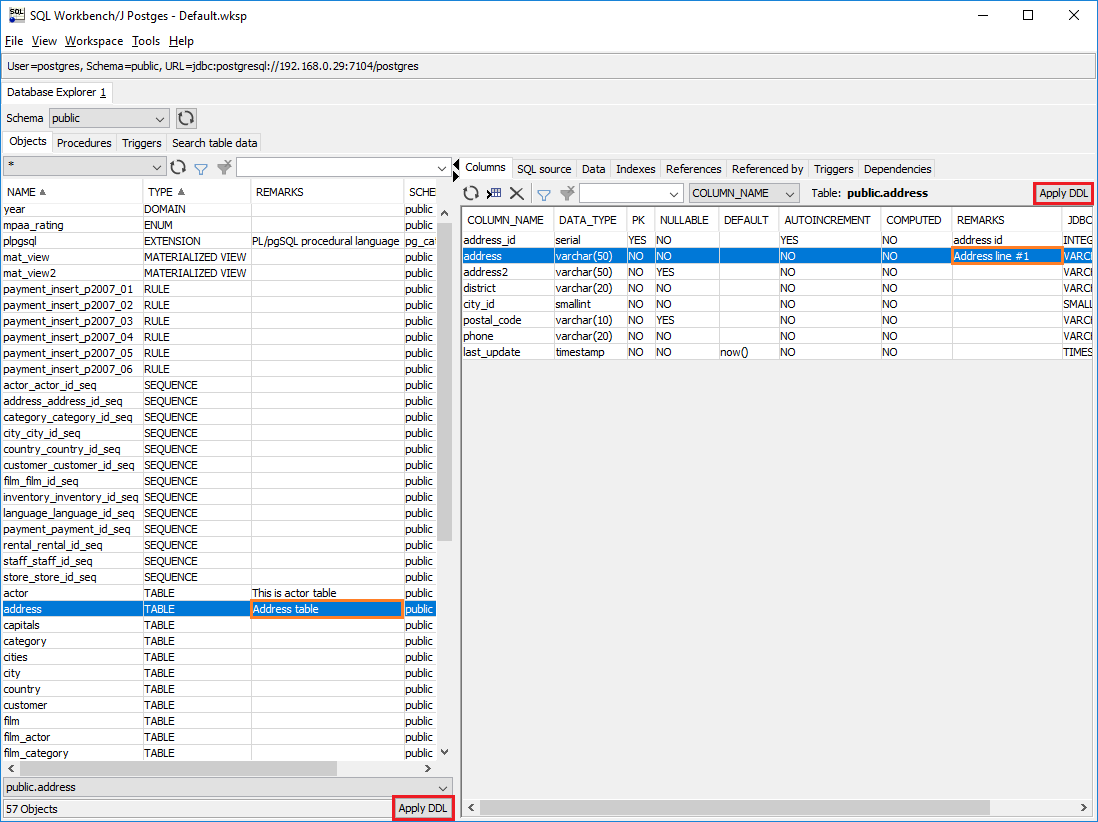Expand the object type dropdown showing asterisk
Screen dimensions: 1098x822
click(84, 167)
